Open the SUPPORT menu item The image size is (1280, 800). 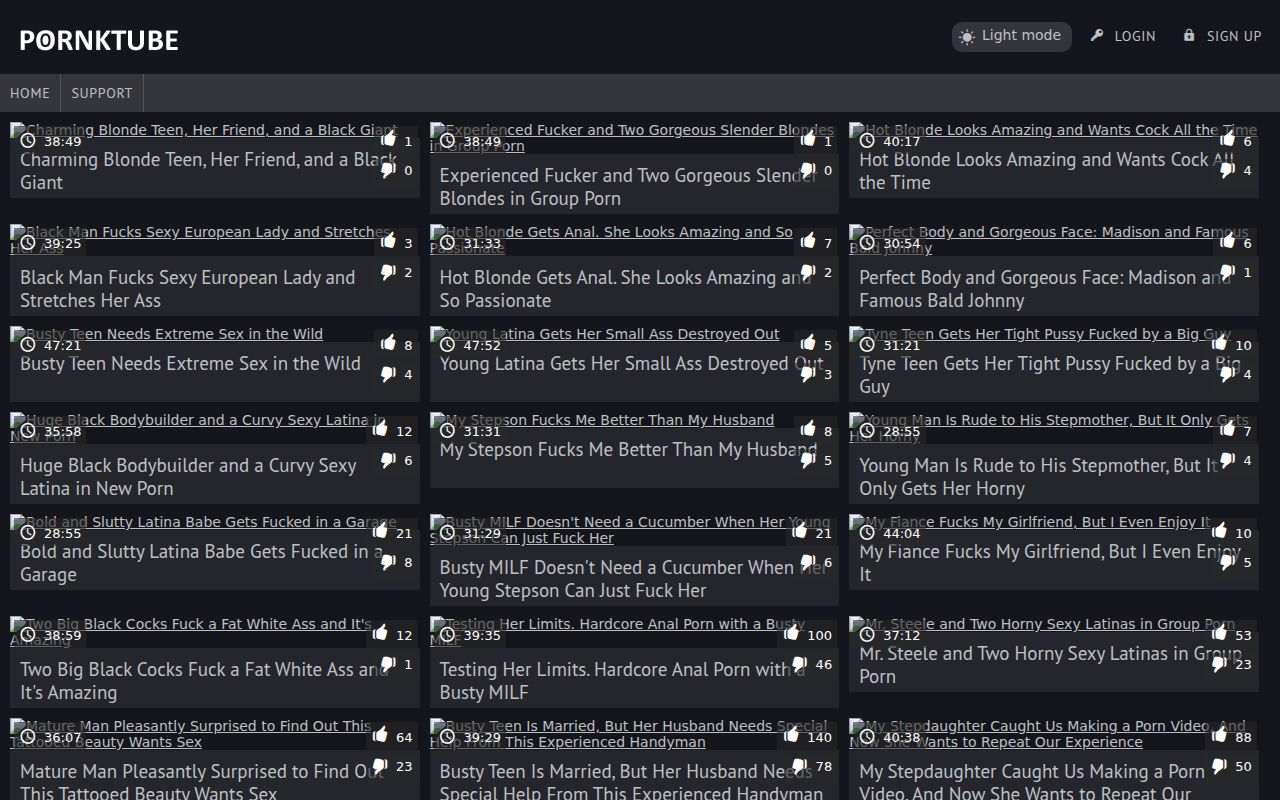pos(101,93)
